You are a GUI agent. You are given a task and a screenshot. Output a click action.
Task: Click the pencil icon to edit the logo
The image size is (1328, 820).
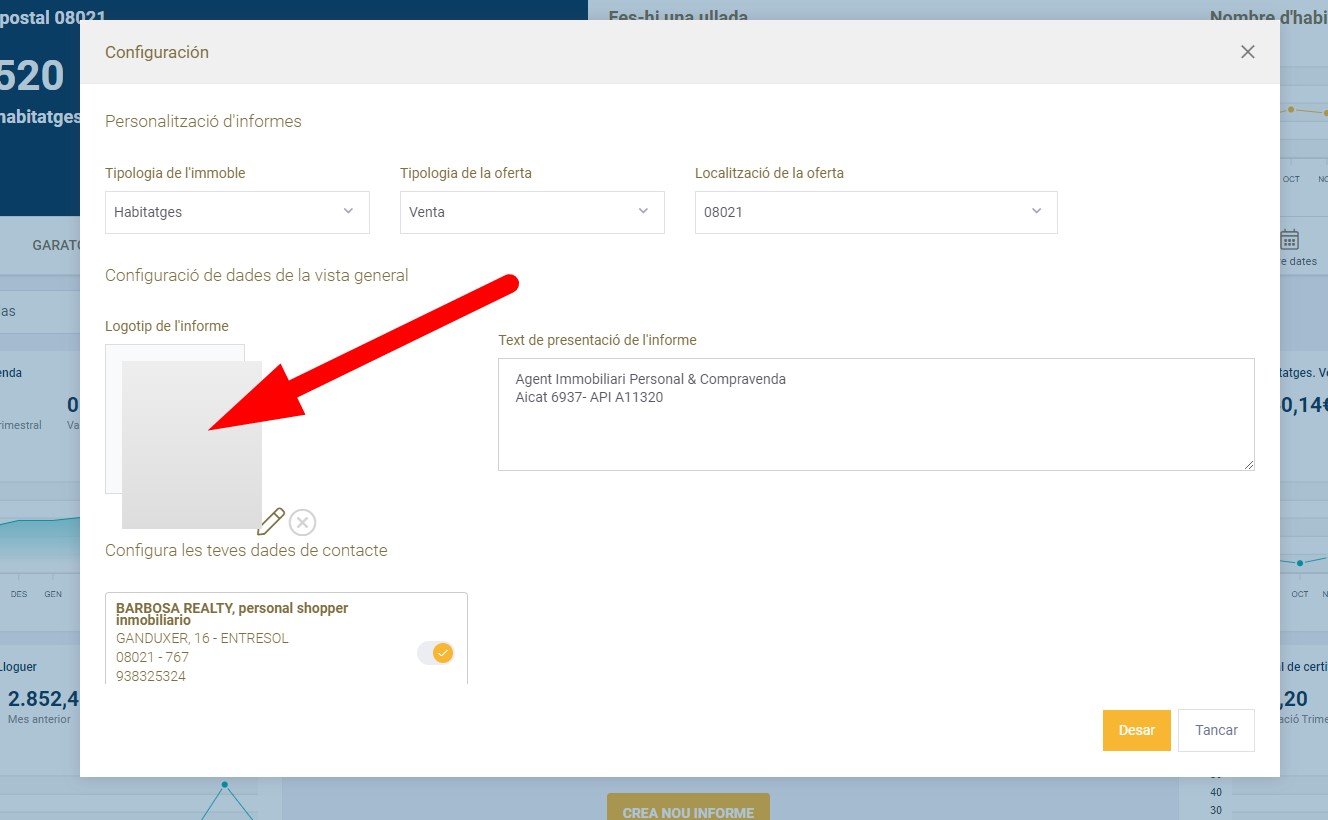[x=271, y=522]
